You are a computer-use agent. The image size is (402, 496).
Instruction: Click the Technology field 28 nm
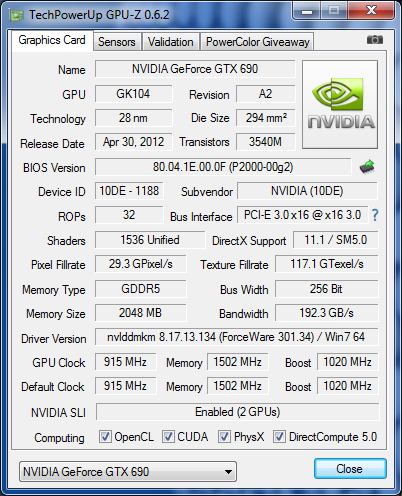[x=133, y=118]
